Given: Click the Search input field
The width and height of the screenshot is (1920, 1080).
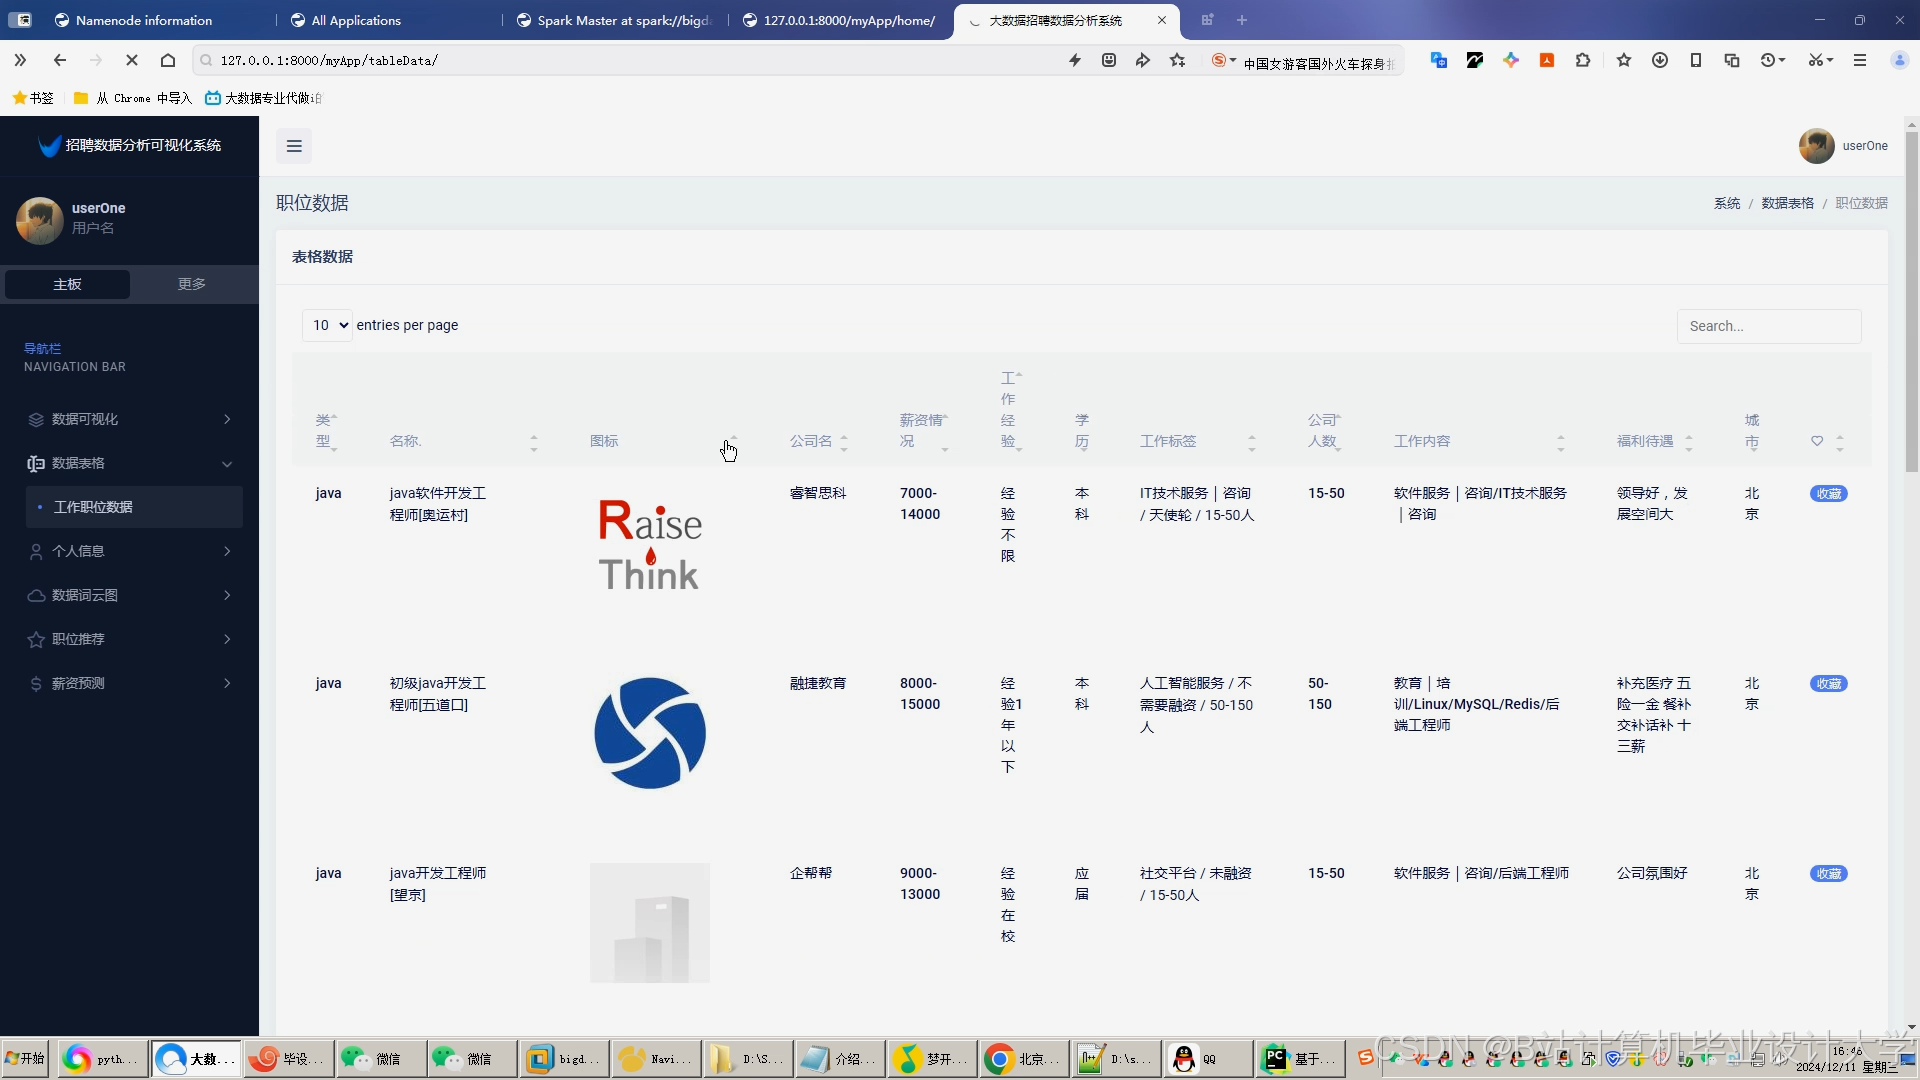Looking at the screenshot, I should point(1769,326).
